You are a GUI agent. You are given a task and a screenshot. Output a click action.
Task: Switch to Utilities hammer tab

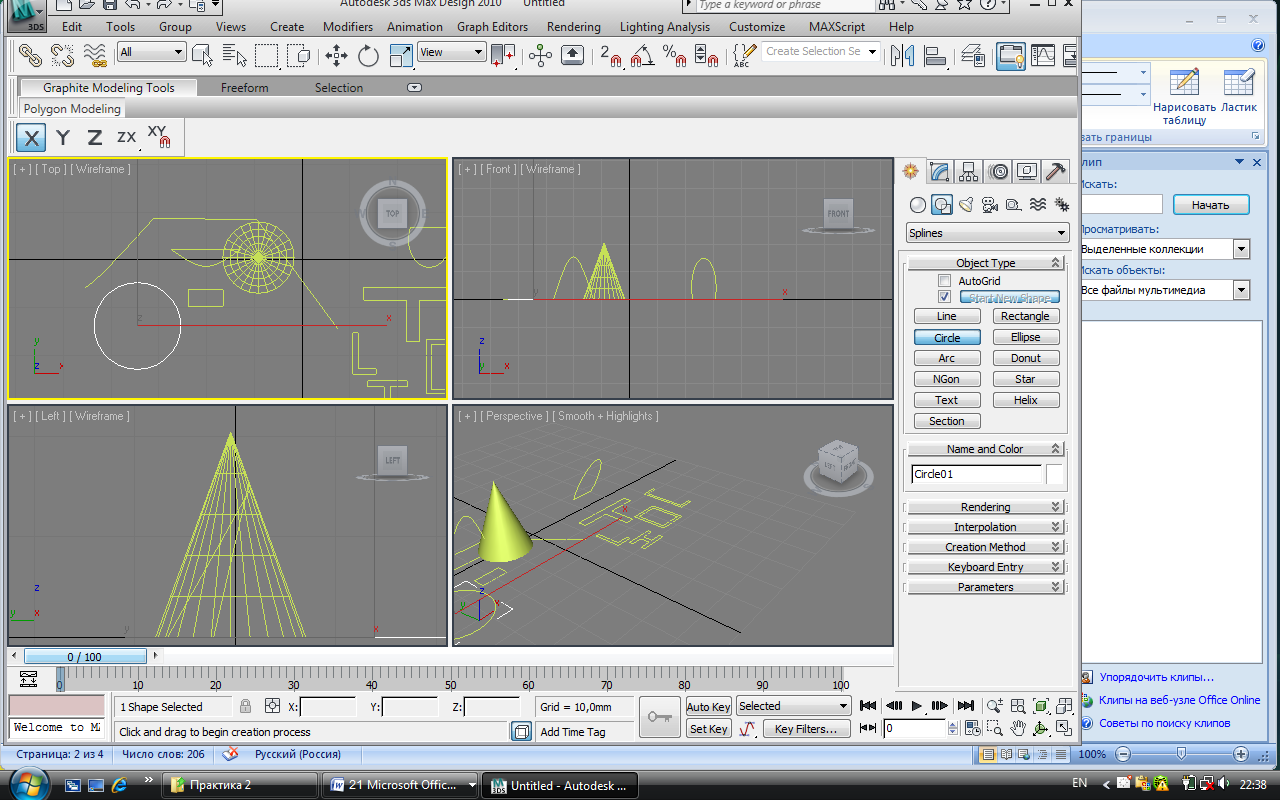(x=1055, y=172)
